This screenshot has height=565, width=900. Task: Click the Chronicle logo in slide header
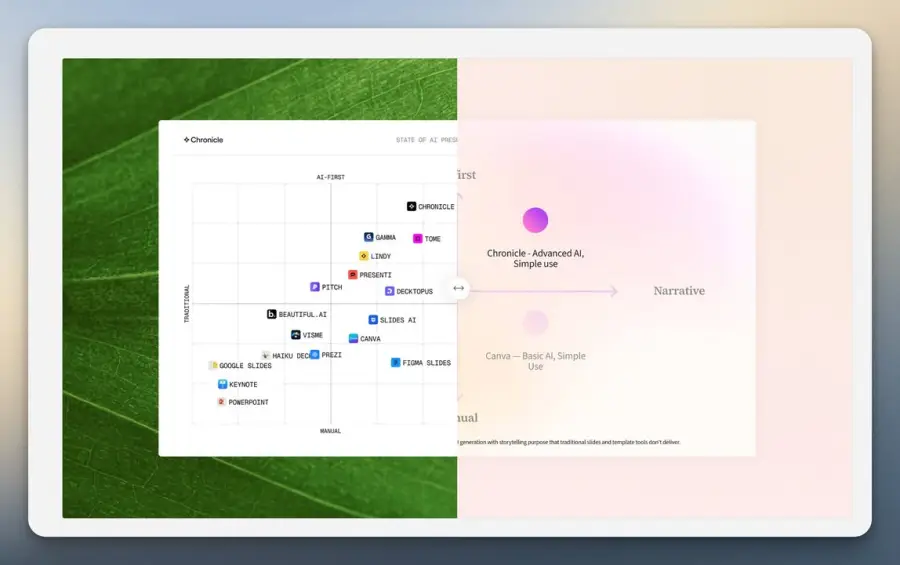pos(203,140)
